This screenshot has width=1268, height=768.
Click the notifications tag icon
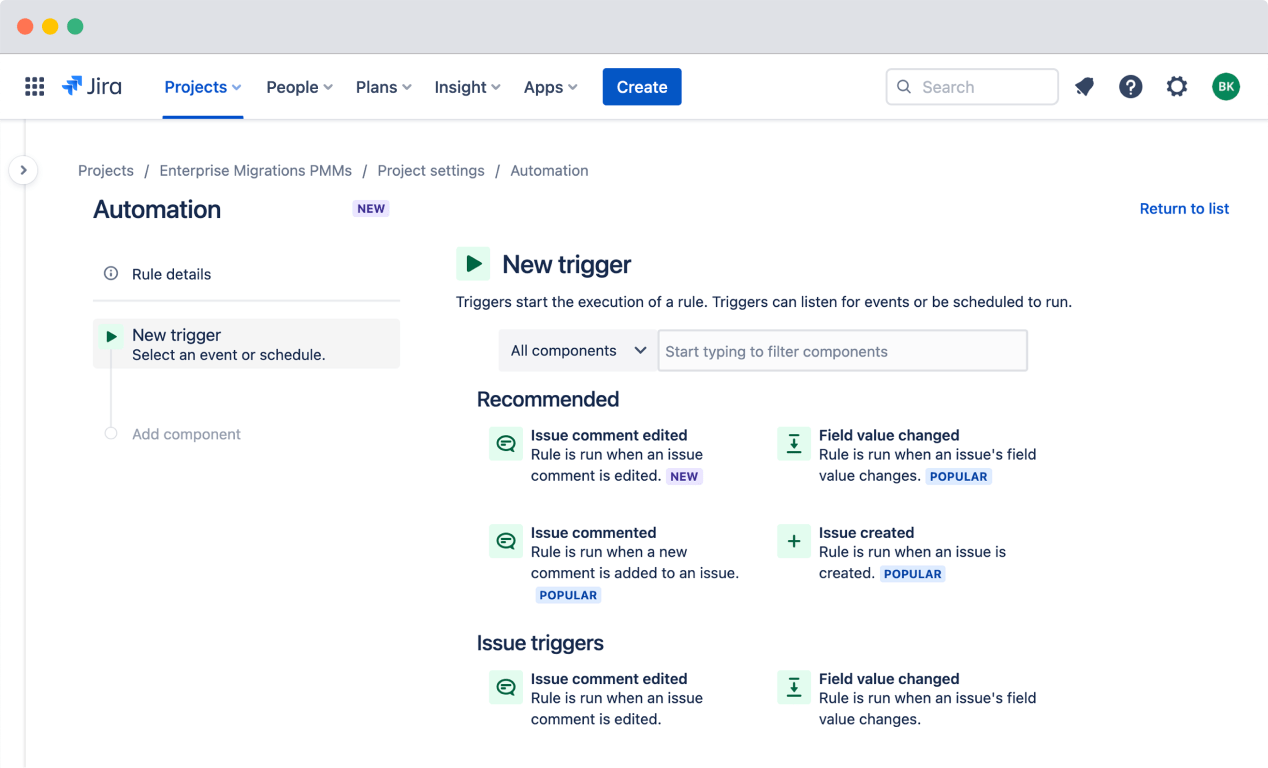(x=1085, y=87)
